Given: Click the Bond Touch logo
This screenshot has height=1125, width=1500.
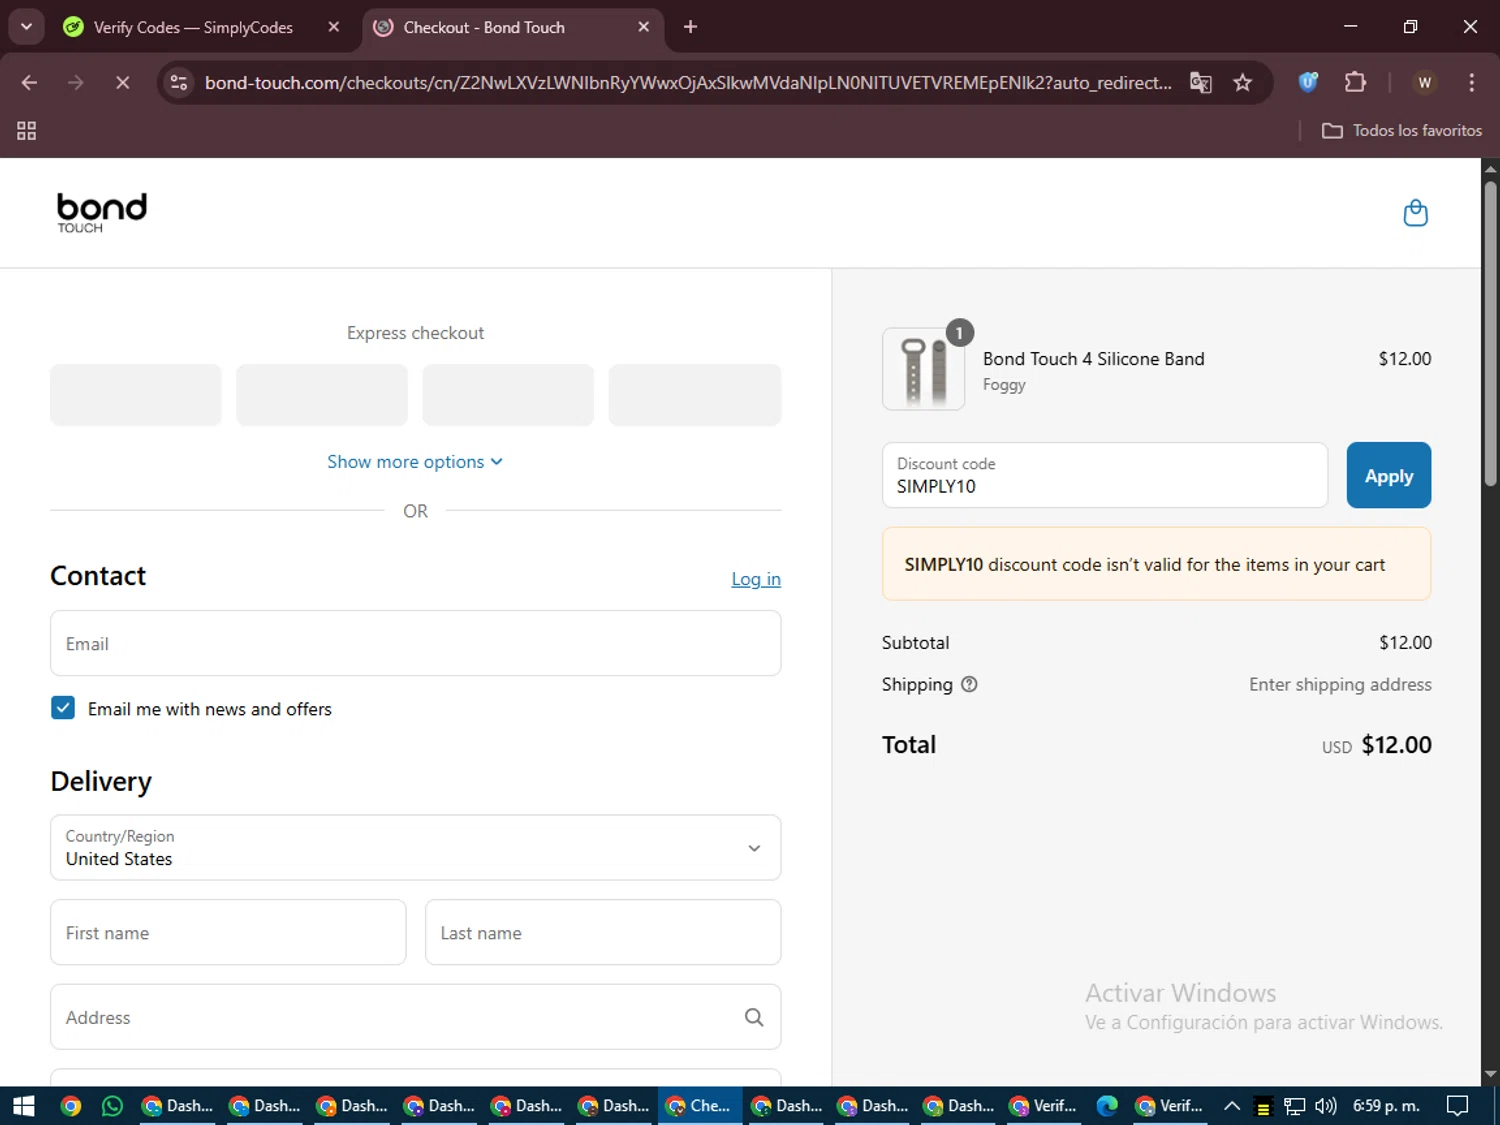Looking at the screenshot, I should pyautogui.click(x=101, y=212).
